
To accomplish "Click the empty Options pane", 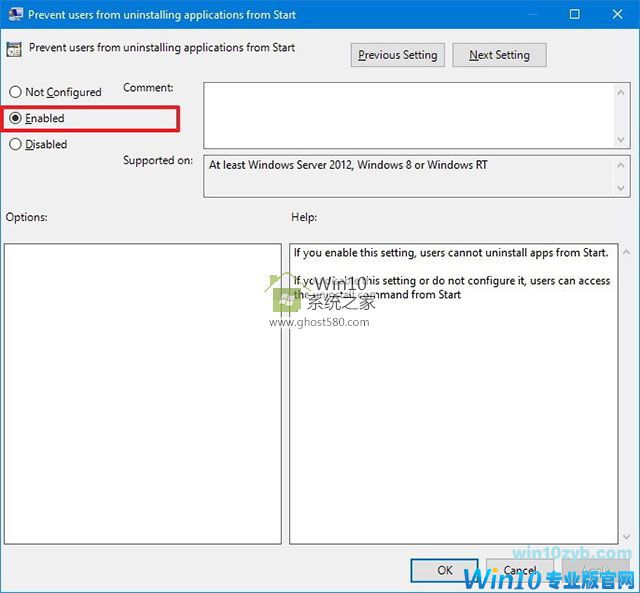I will [143, 394].
